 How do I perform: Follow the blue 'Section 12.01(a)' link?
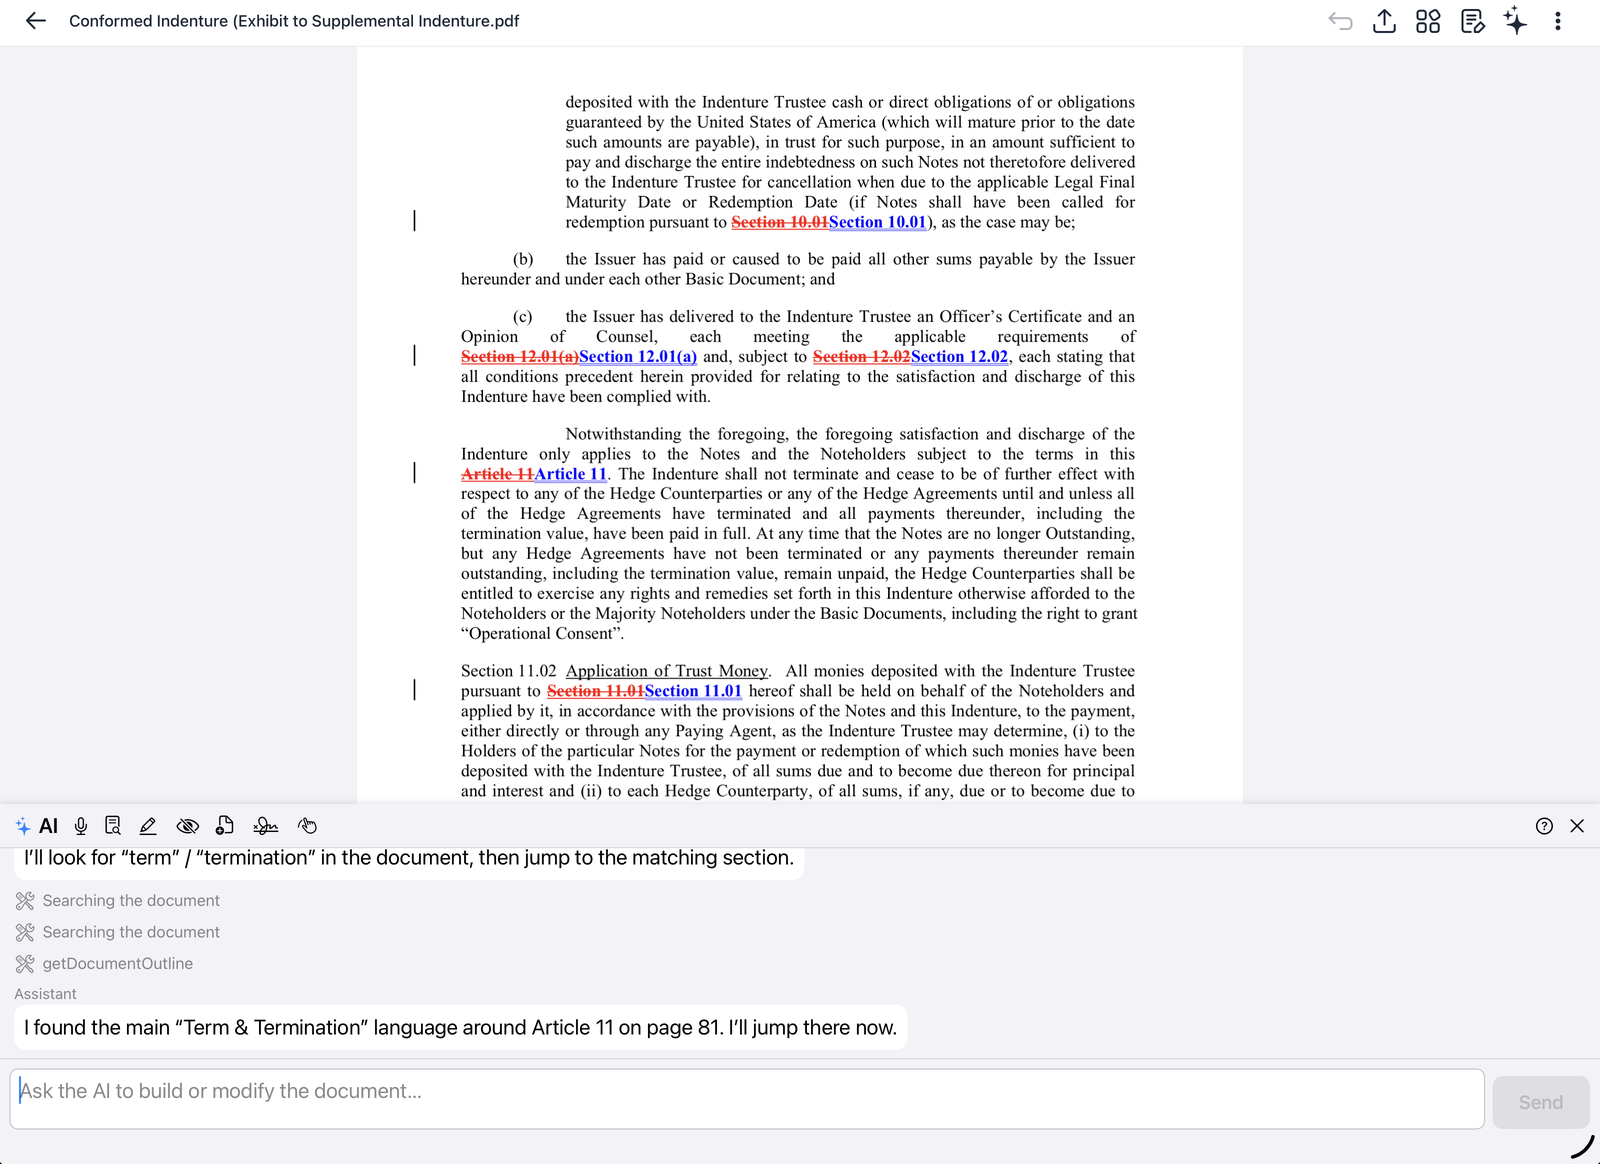pyautogui.click(x=638, y=356)
